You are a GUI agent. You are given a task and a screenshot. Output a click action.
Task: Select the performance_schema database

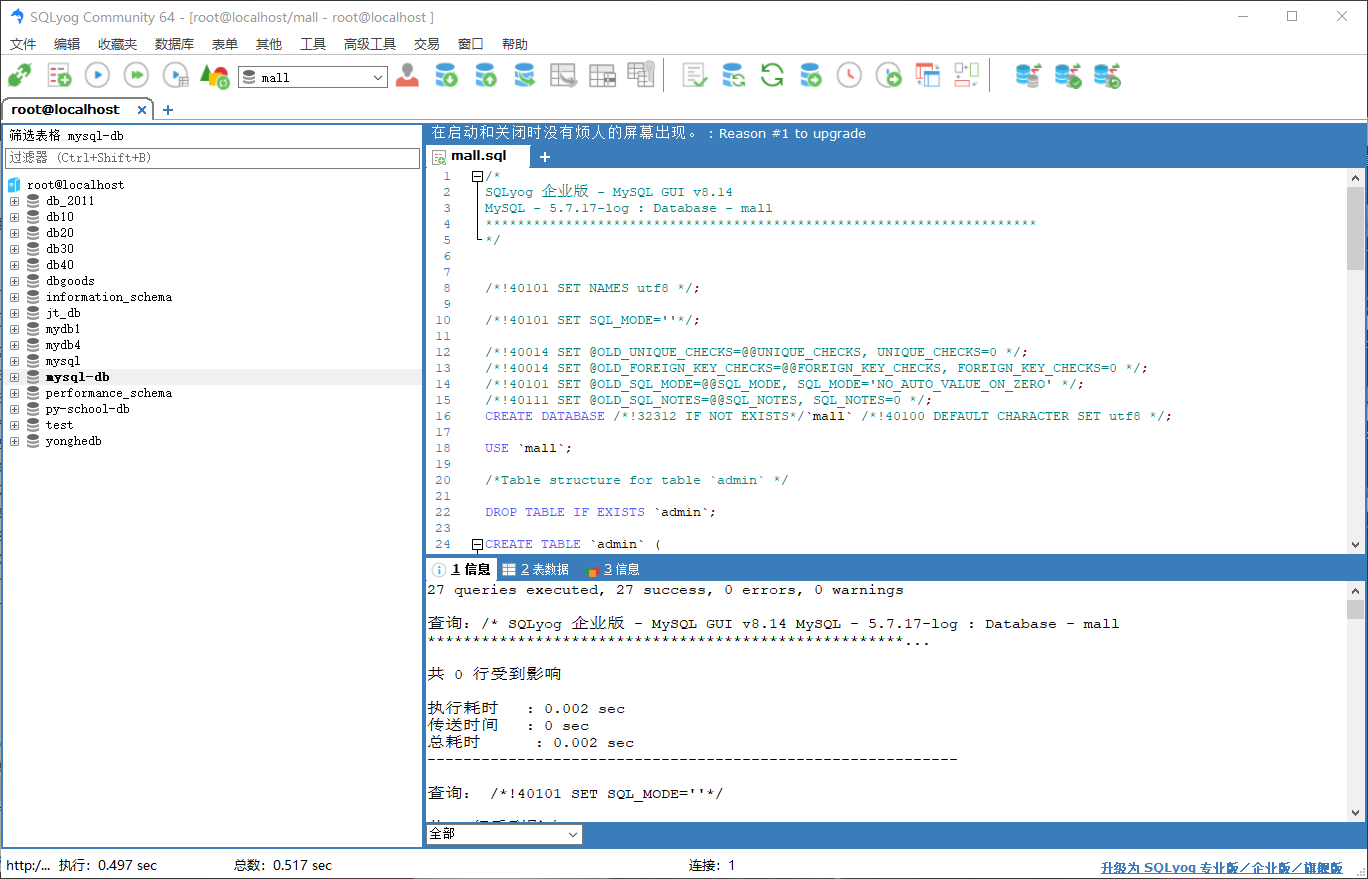(109, 393)
